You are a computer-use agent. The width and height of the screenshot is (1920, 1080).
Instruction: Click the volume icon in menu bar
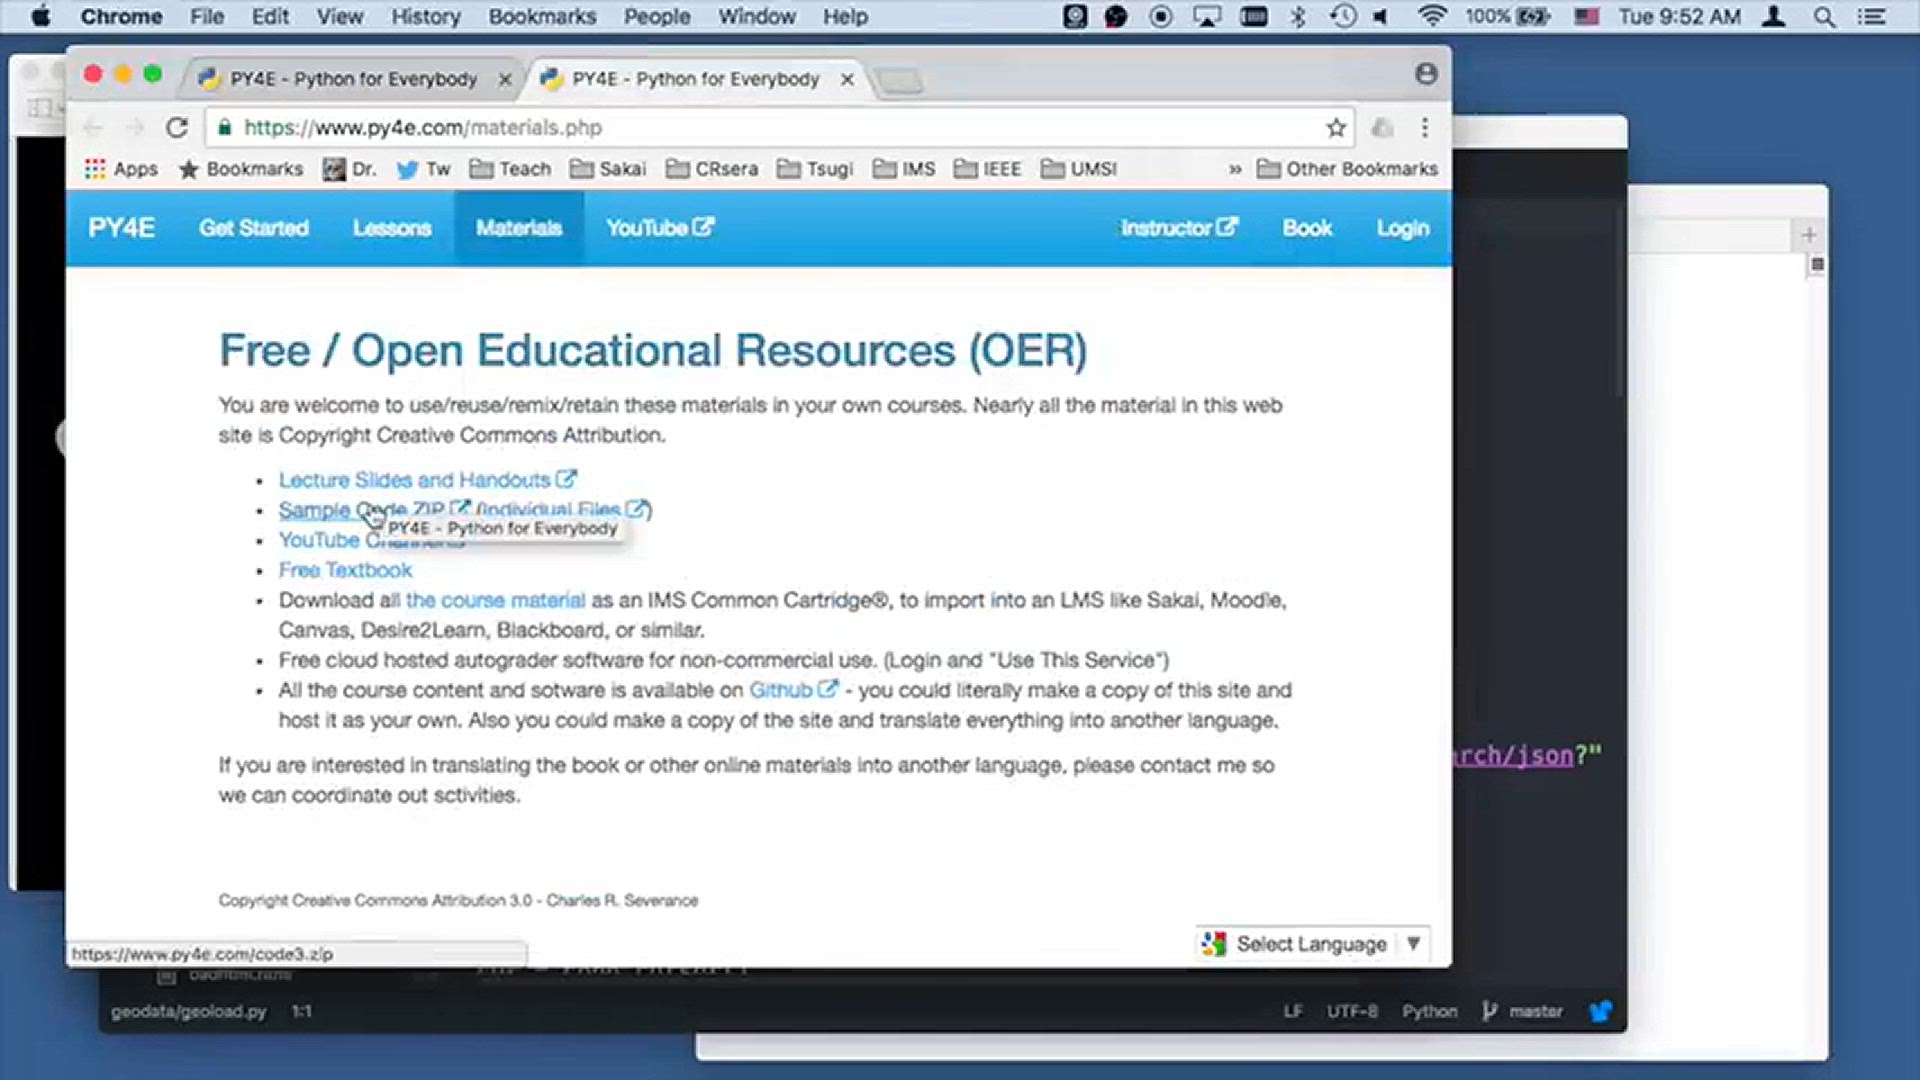pyautogui.click(x=1381, y=16)
